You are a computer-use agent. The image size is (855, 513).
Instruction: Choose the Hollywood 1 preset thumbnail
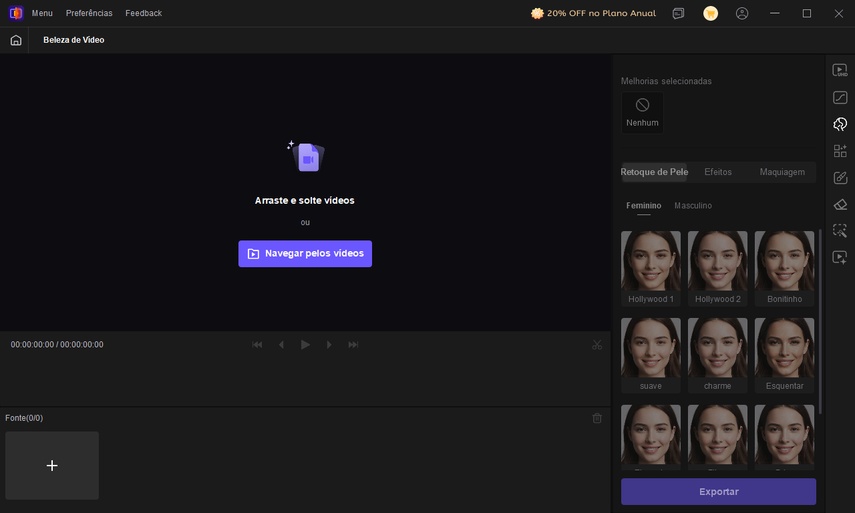(651, 268)
